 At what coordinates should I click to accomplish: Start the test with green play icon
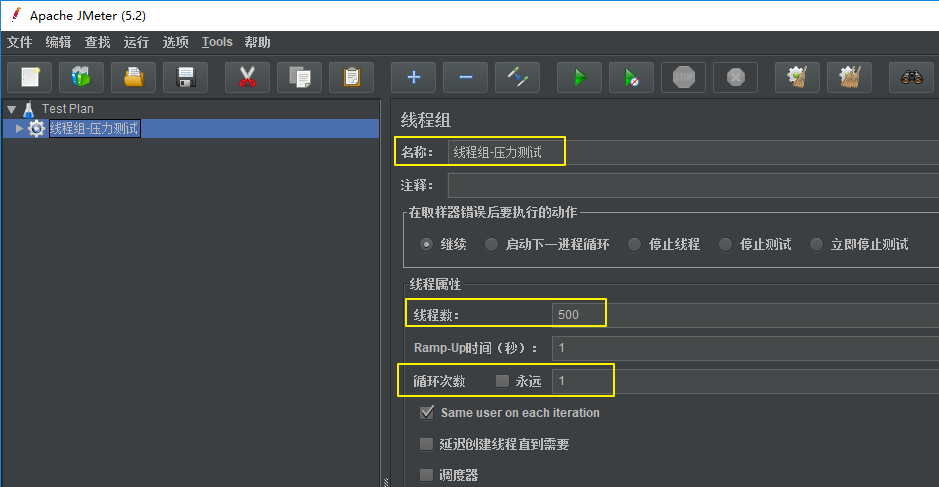point(579,77)
